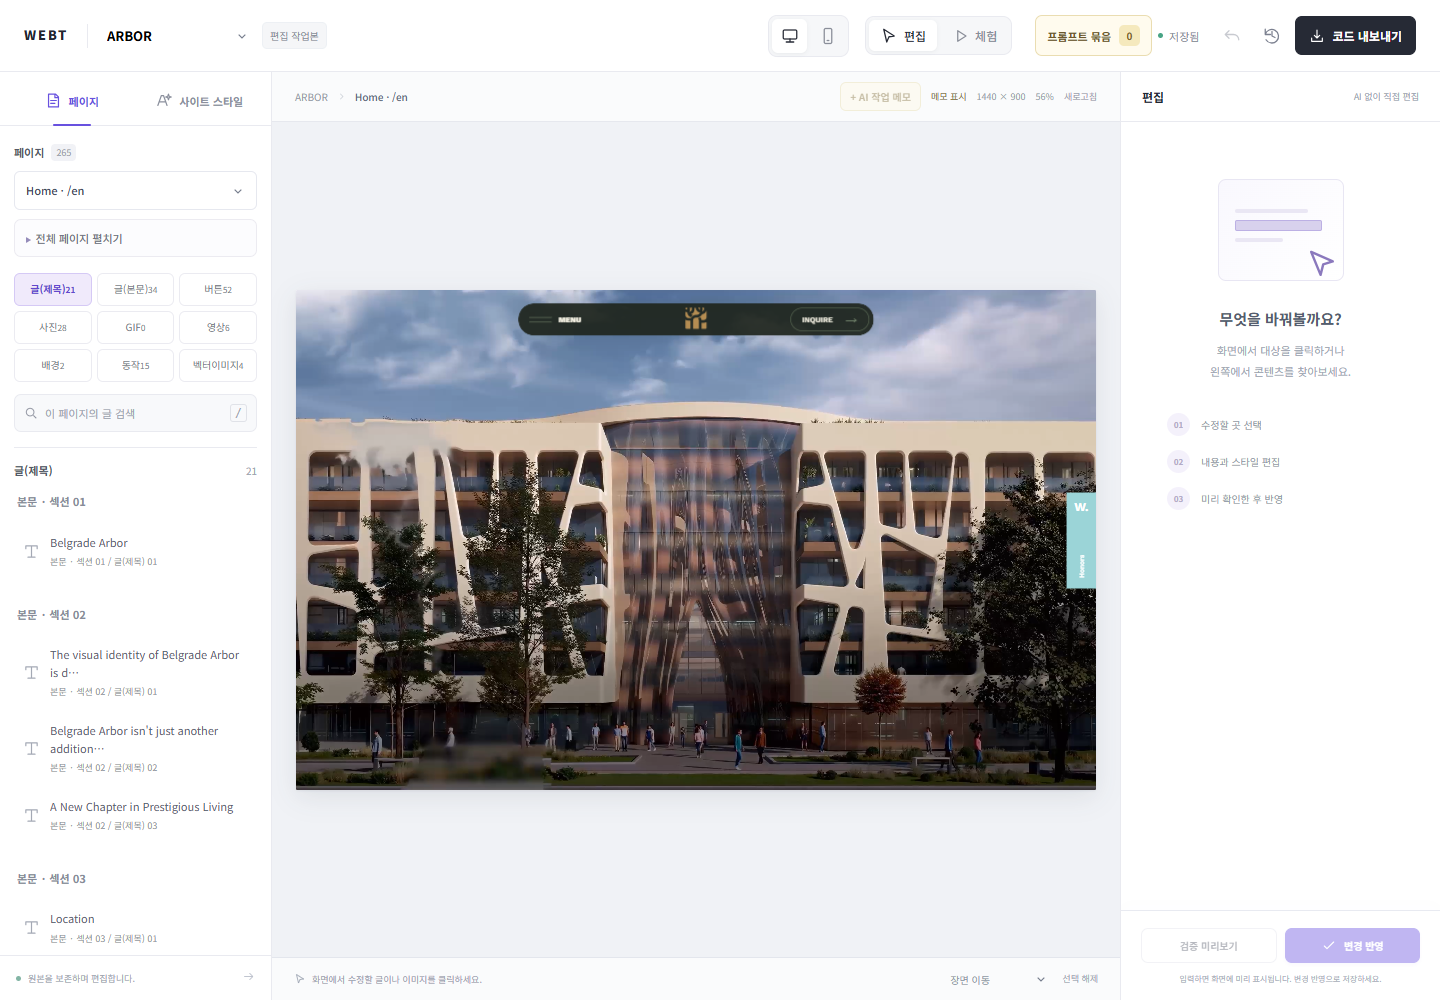Open the 사이트 스타일 tab
Image resolution: width=1440 pixels, height=1000 pixels.
200,101
